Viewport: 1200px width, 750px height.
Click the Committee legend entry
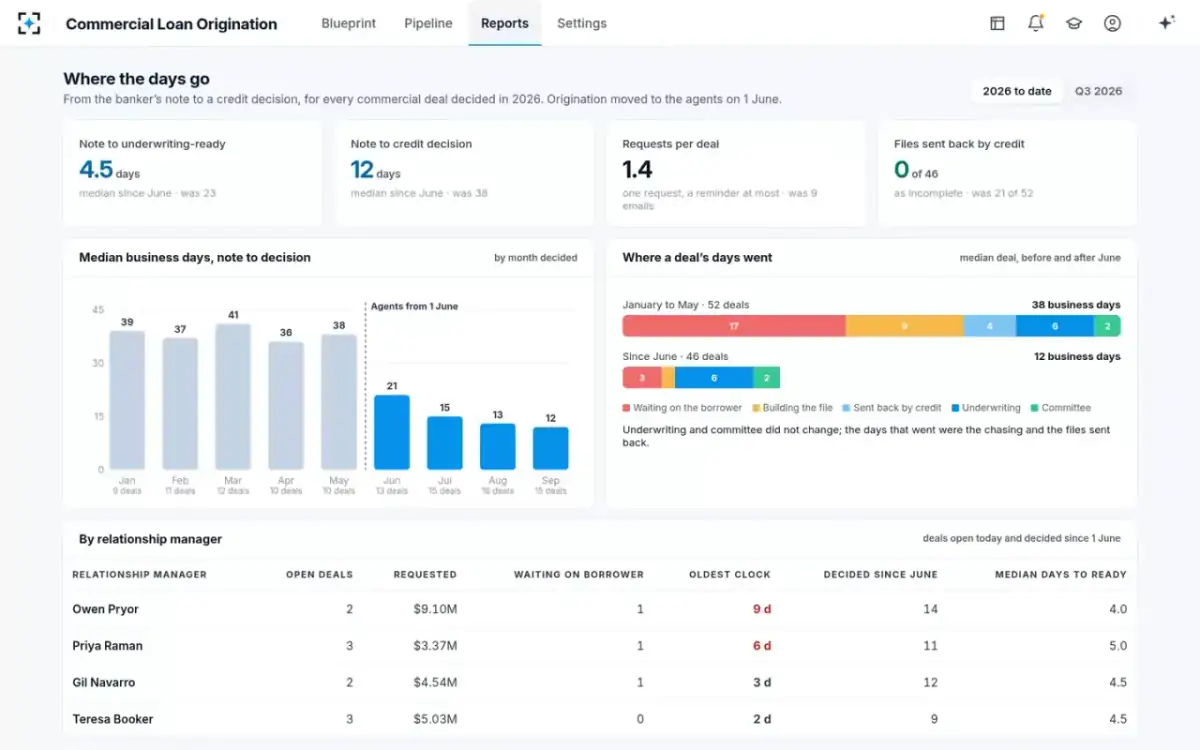pos(1061,408)
